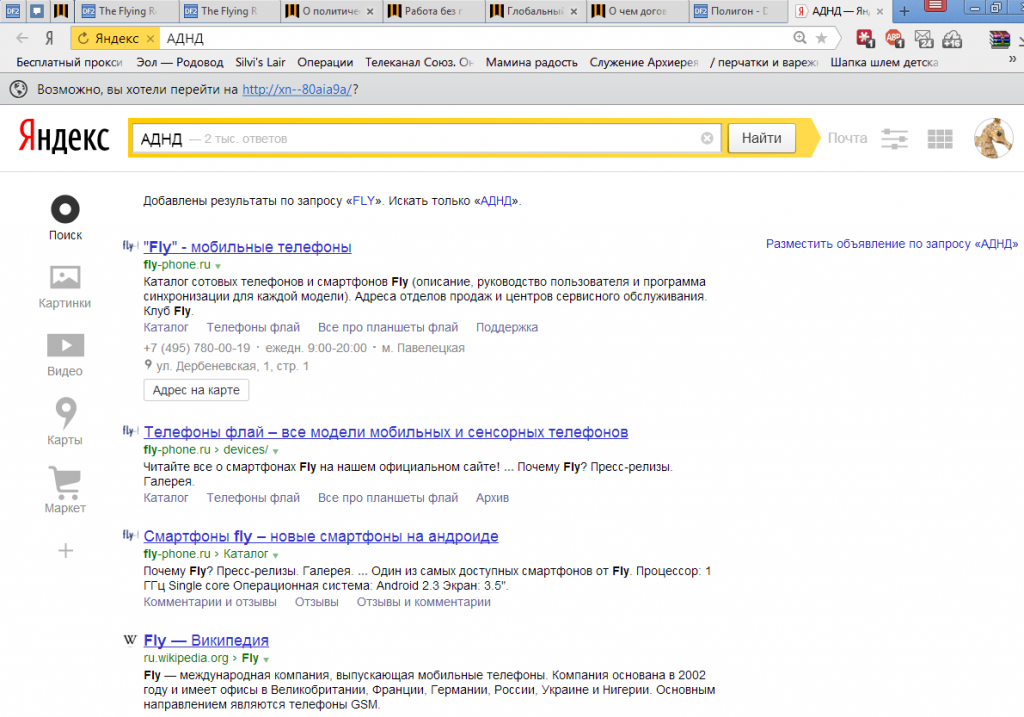The image size is (1024, 717).
Task: Follow the suggested http://xn--80aia9a/ link
Action: coord(297,89)
